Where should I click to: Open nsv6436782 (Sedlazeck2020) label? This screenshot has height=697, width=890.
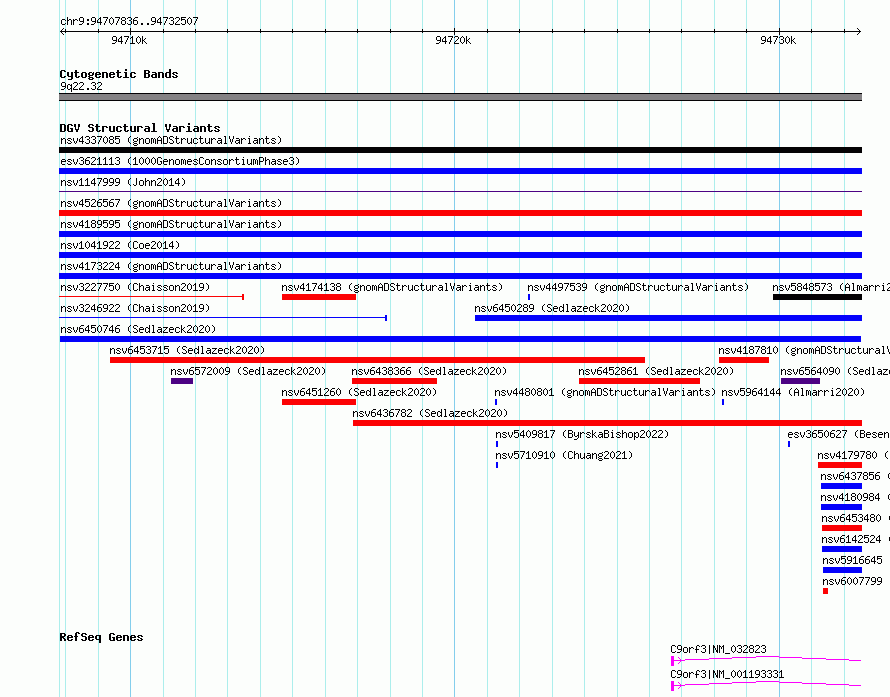click(430, 413)
